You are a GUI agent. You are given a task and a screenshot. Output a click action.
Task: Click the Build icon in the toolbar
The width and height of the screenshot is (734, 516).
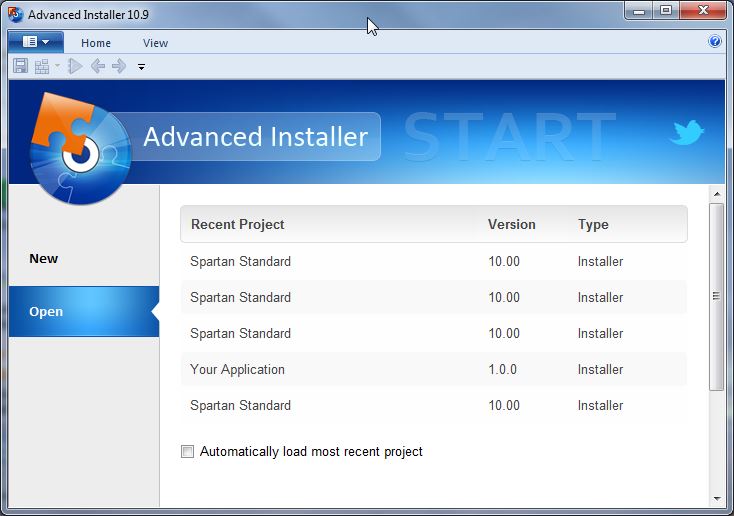[x=42, y=66]
